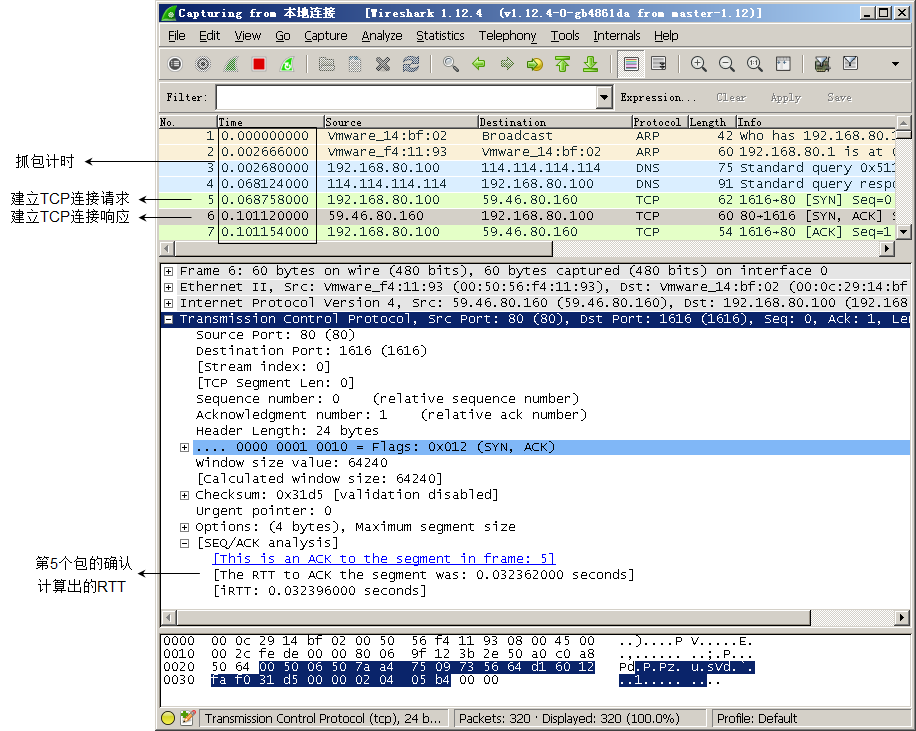Open the Statistics menu
Viewport: 916px width, 731px height.
[x=440, y=36]
